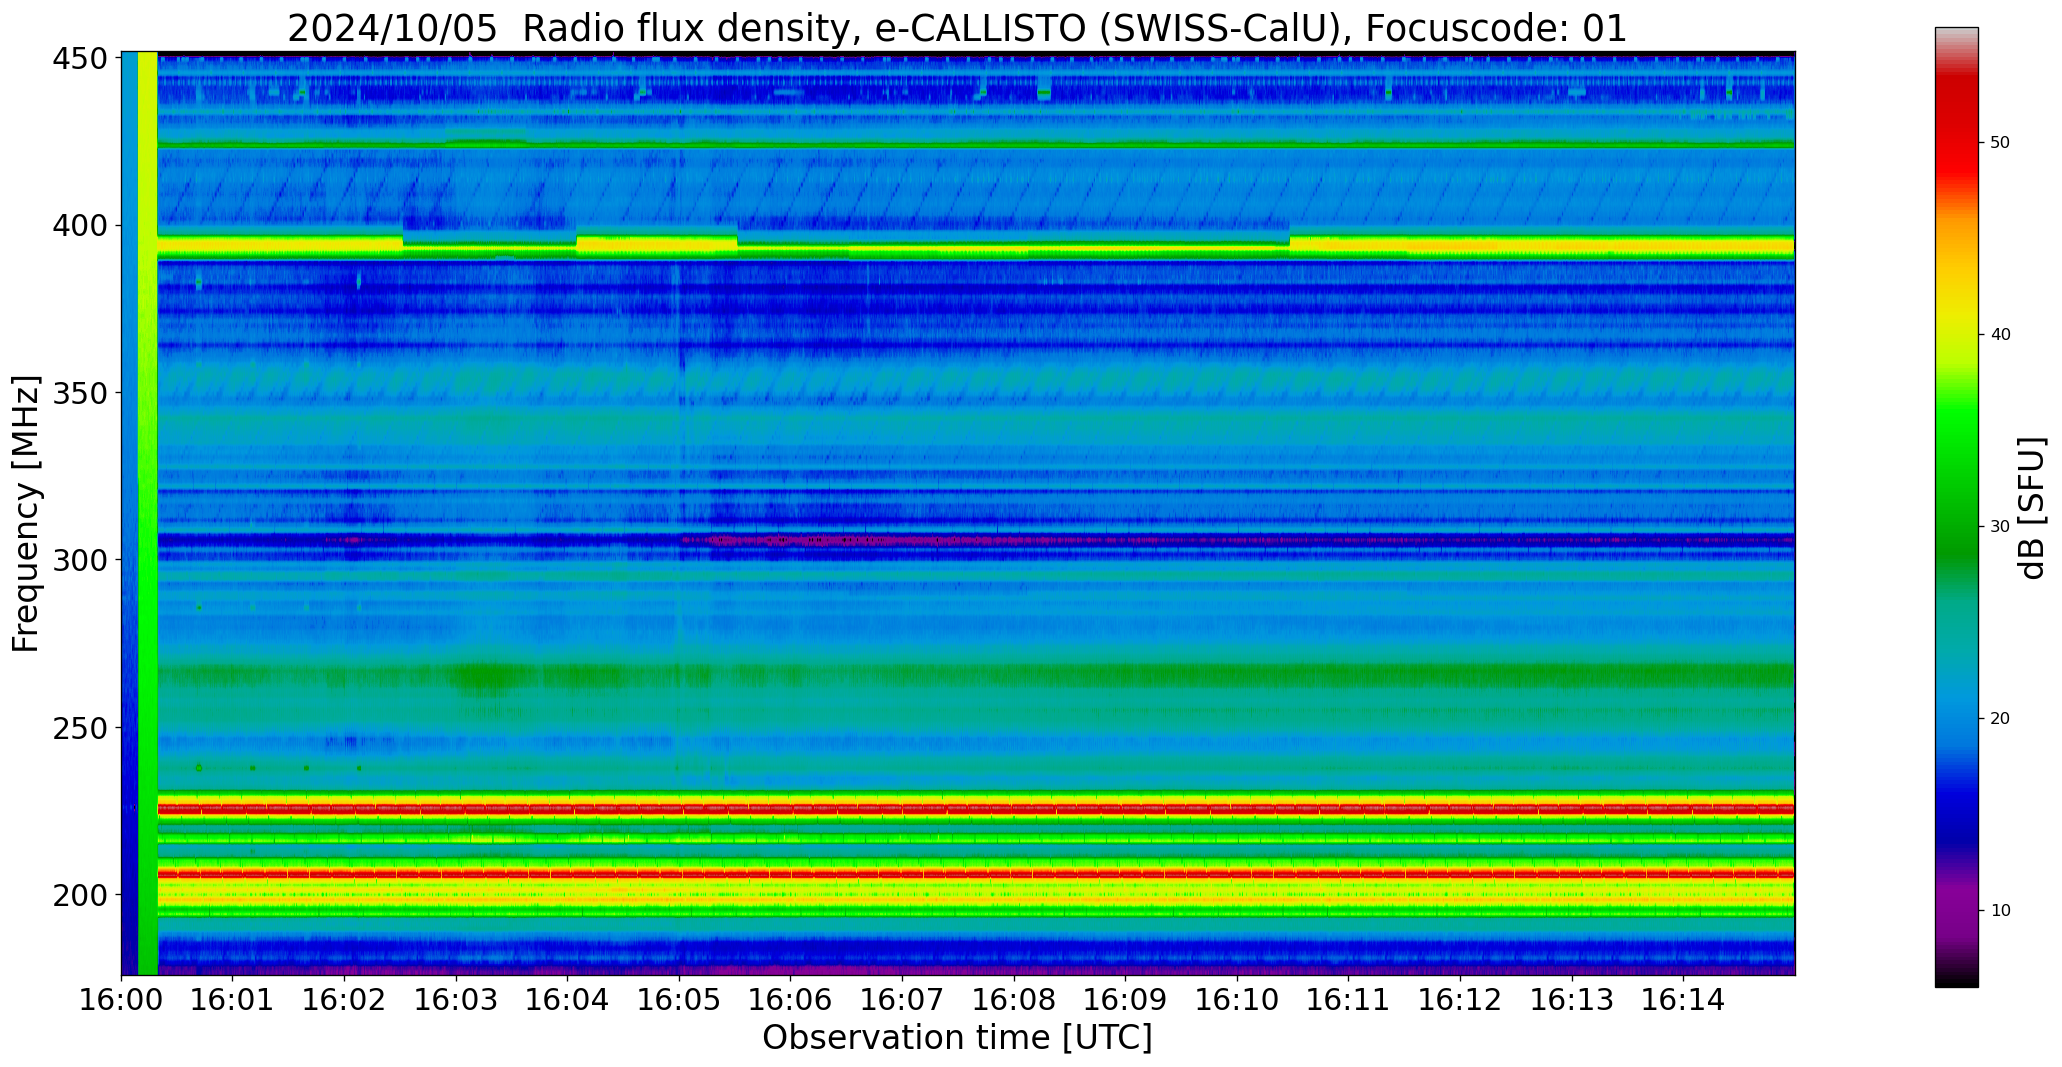
Task: Click the 'Observation time [UTC]' axis label
Action: (x=957, y=1038)
